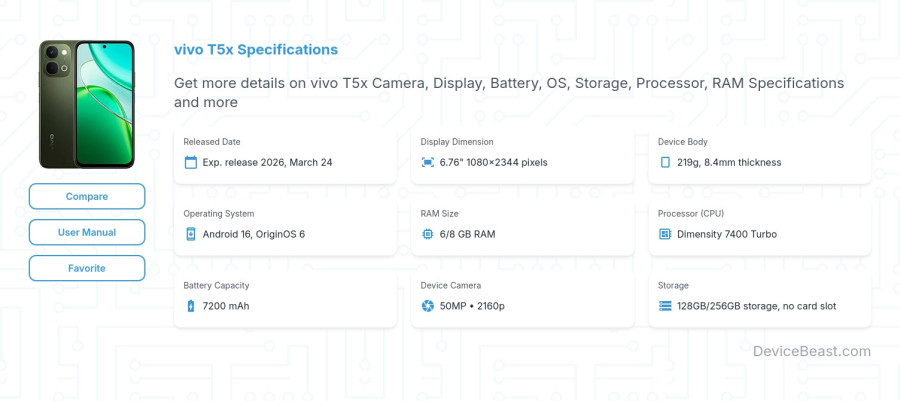This screenshot has height=401, width=900.
Task: Select text 'Dimensity 7400 Turbo'
Action: [727, 234]
